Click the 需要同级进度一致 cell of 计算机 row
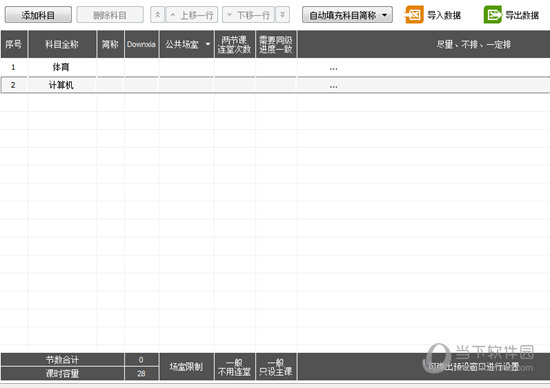 click(x=276, y=85)
